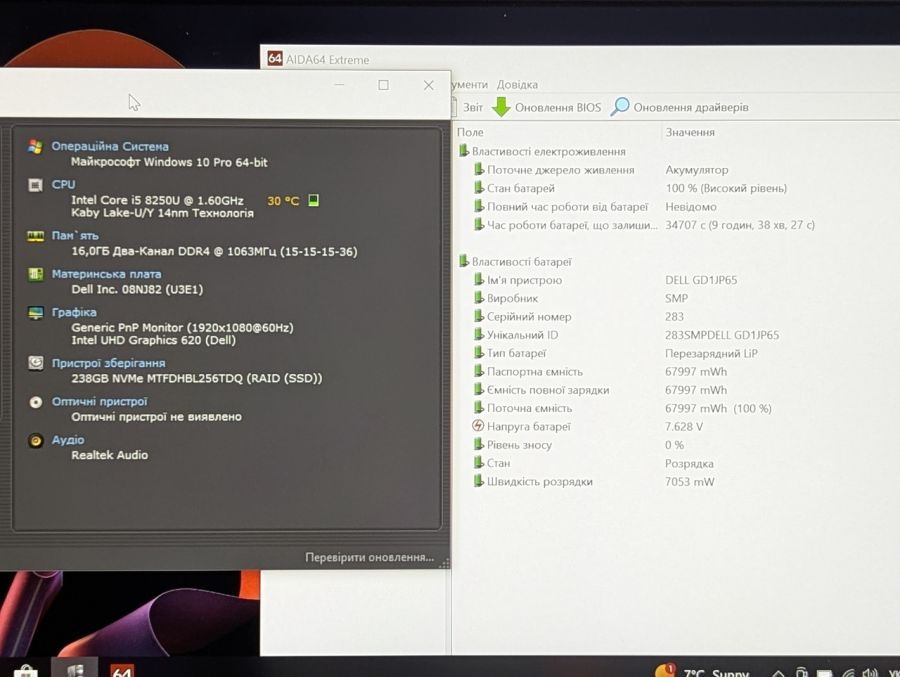This screenshot has width=900, height=677.
Task: Minimize the Speccy window
Action: pyautogui.click(x=339, y=85)
